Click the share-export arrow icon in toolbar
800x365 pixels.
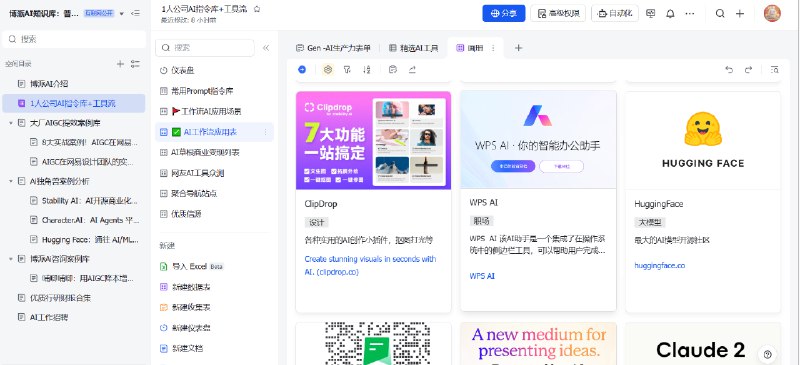412,69
